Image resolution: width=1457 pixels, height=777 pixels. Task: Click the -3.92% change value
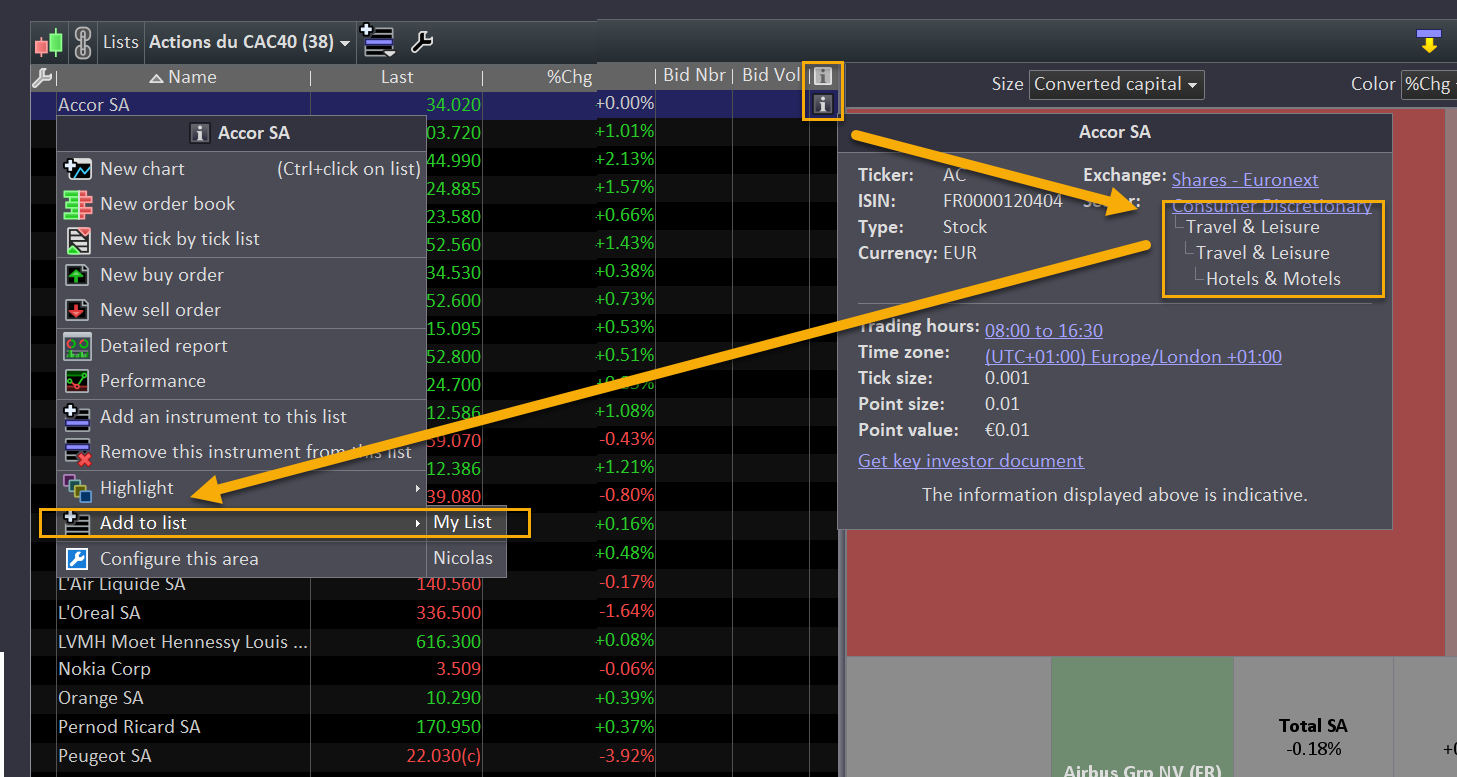pos(625,756)
